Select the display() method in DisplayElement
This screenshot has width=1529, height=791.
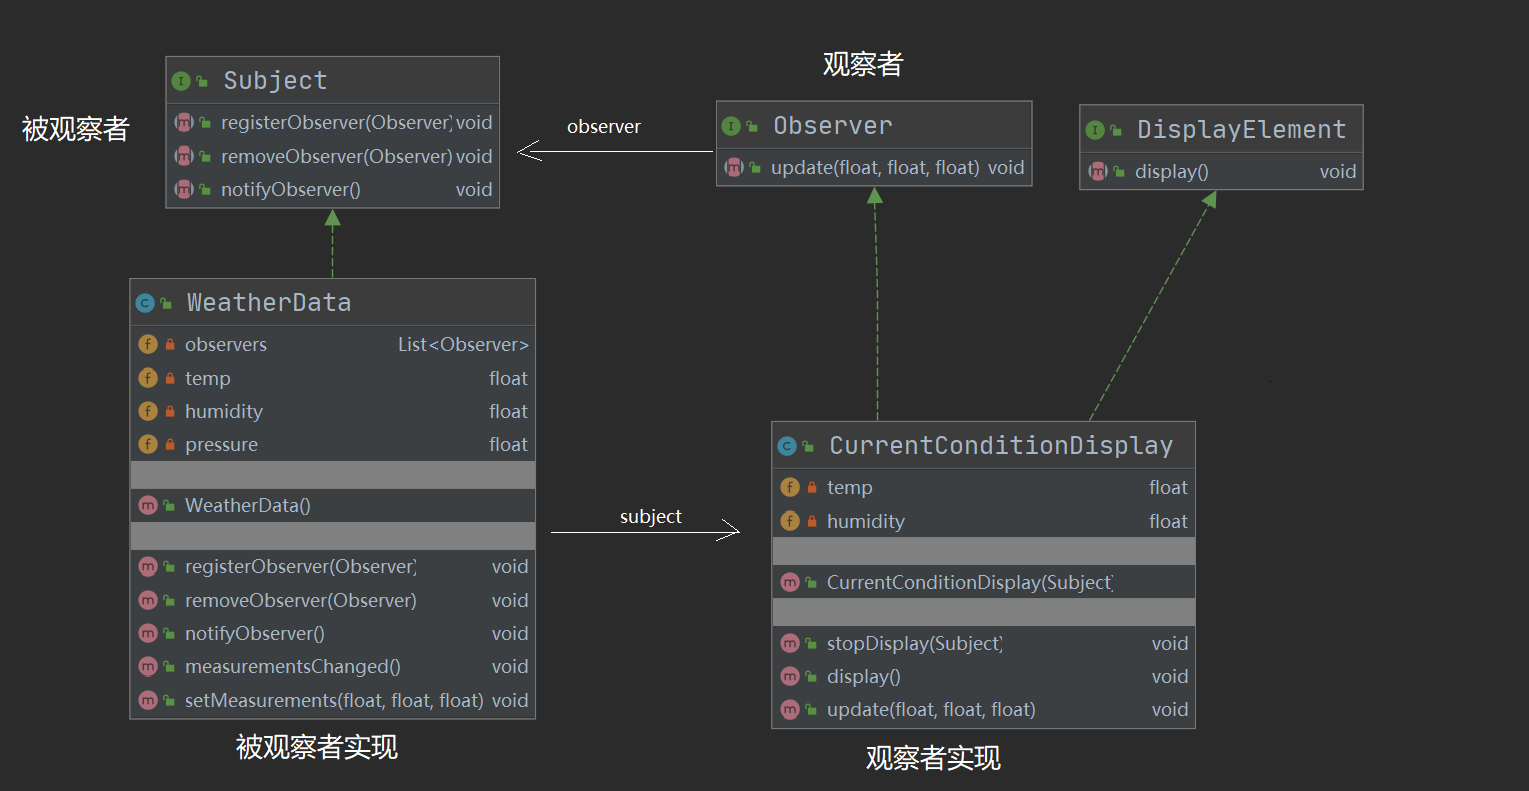click(1171, 172)
